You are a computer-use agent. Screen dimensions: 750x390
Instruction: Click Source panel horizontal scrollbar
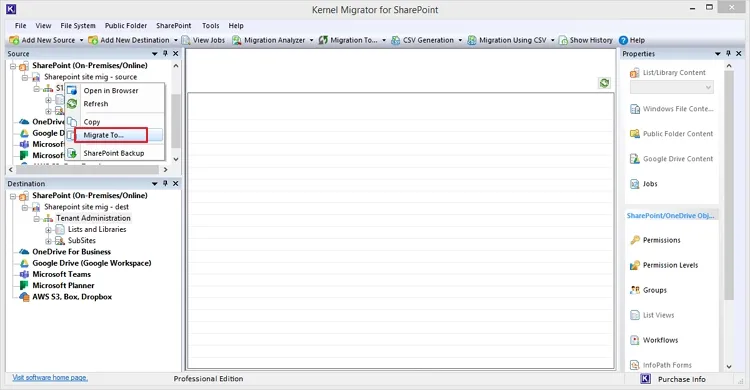88,169
